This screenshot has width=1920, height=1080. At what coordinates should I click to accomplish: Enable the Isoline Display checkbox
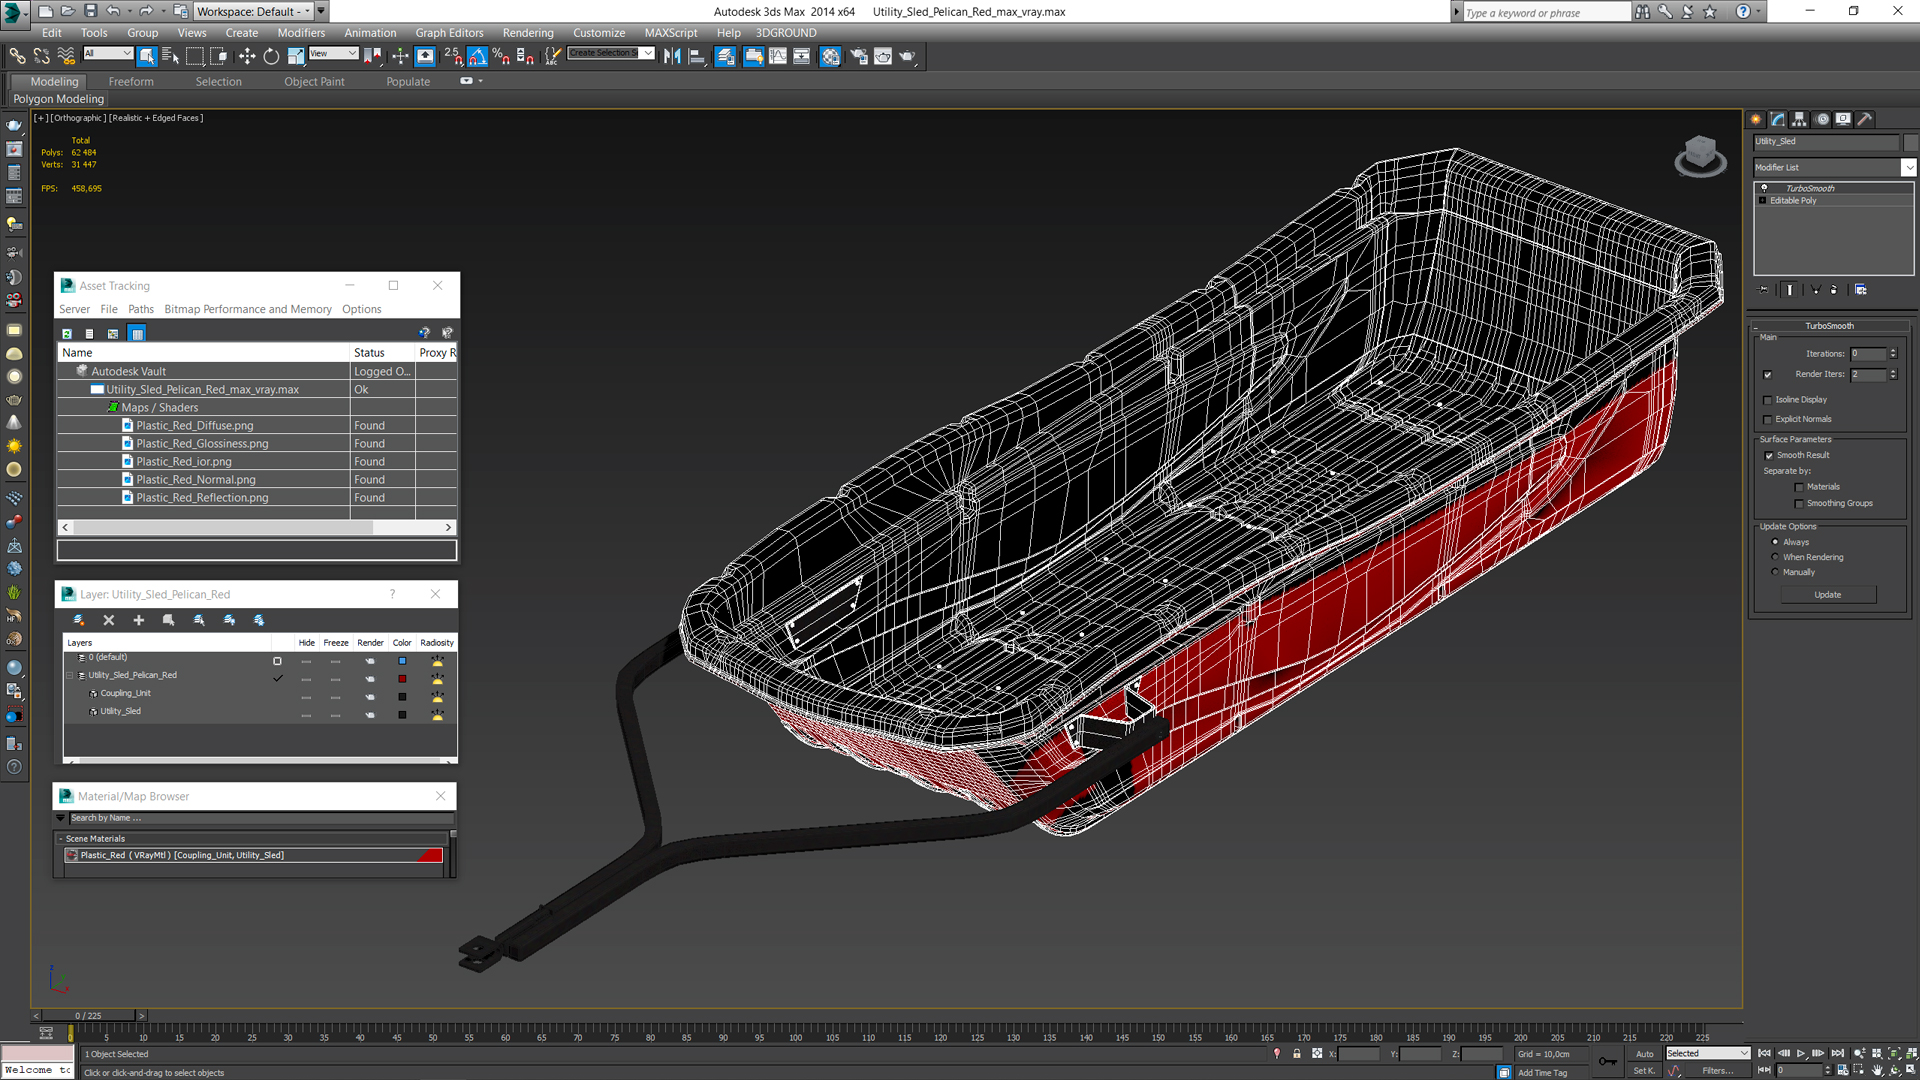pyautogui.click(x=1768, y=400)
